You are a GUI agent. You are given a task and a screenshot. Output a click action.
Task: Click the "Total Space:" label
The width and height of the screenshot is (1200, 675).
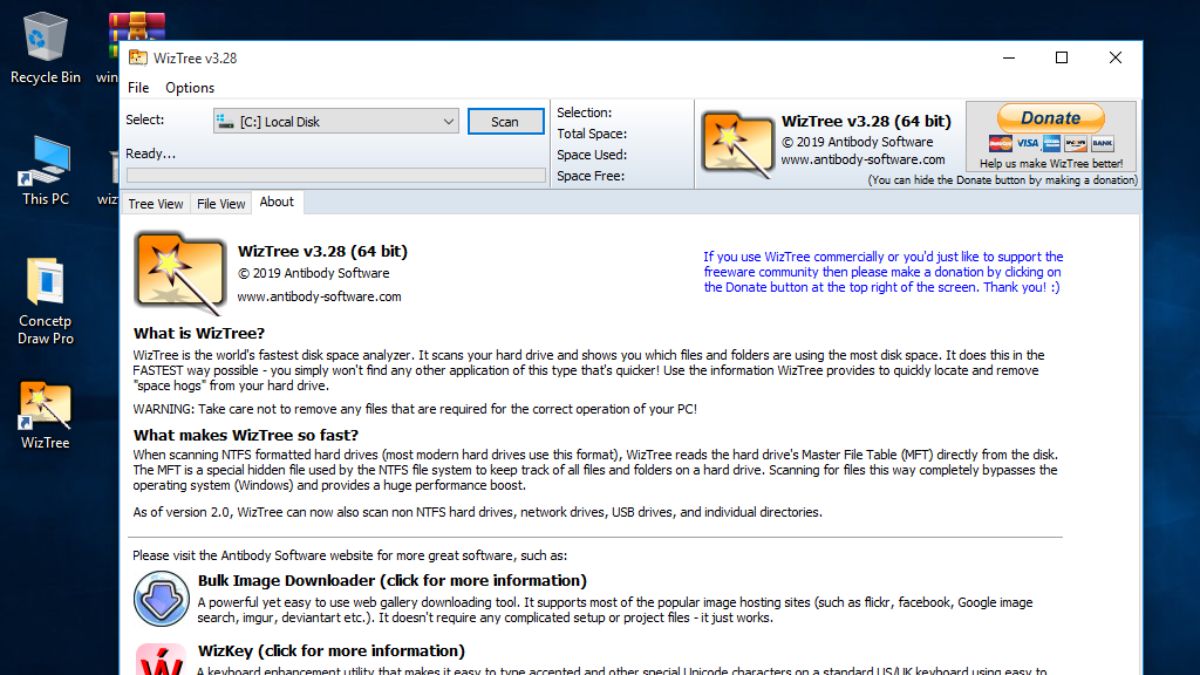tap(592, 133)
